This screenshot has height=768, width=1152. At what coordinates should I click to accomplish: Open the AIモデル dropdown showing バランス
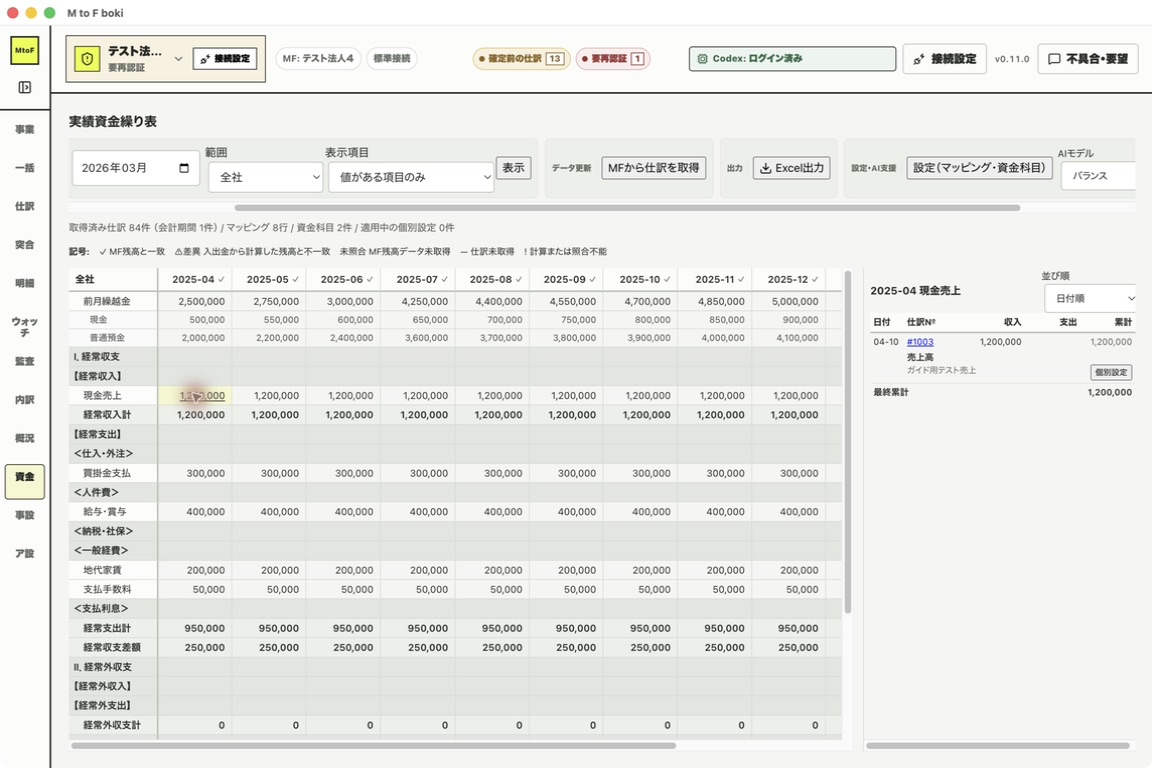click(x=1099, y=176)
